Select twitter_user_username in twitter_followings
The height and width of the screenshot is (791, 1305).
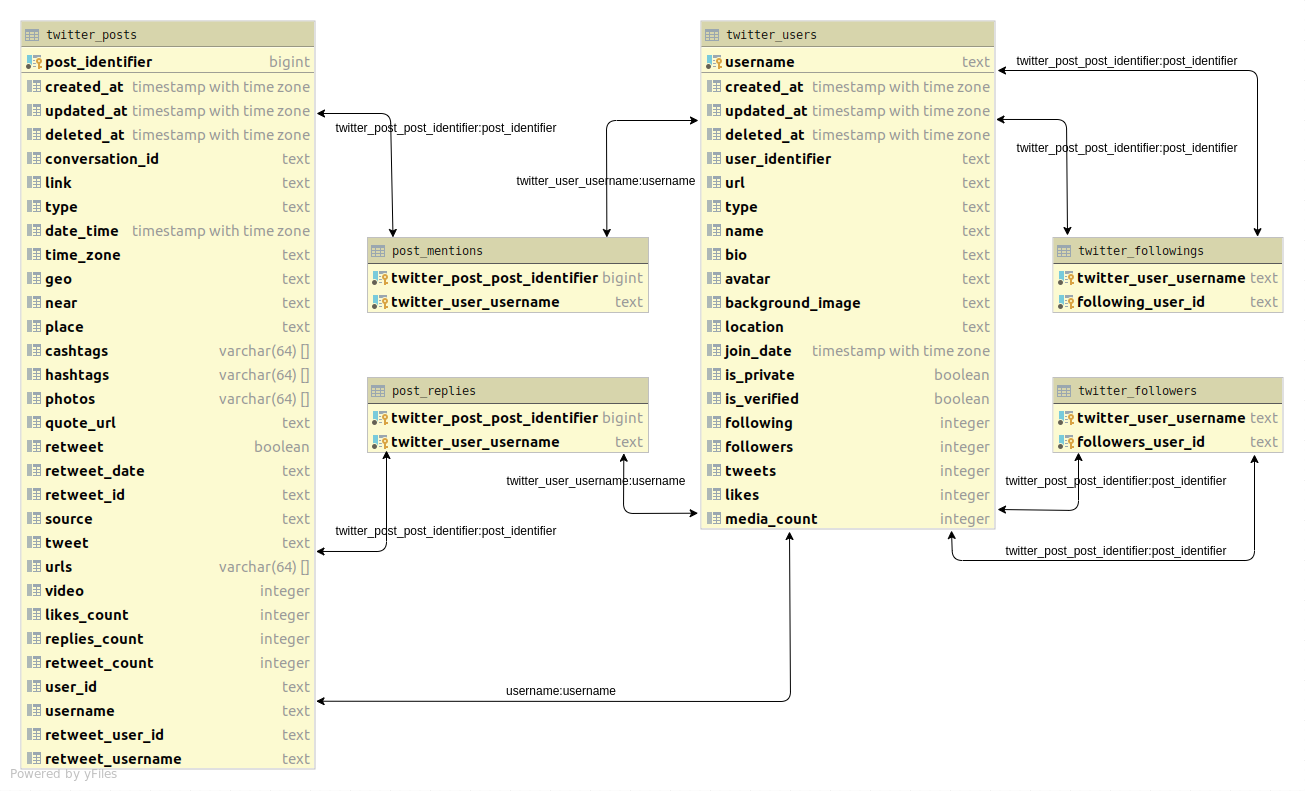click(x=1168, y=278)
